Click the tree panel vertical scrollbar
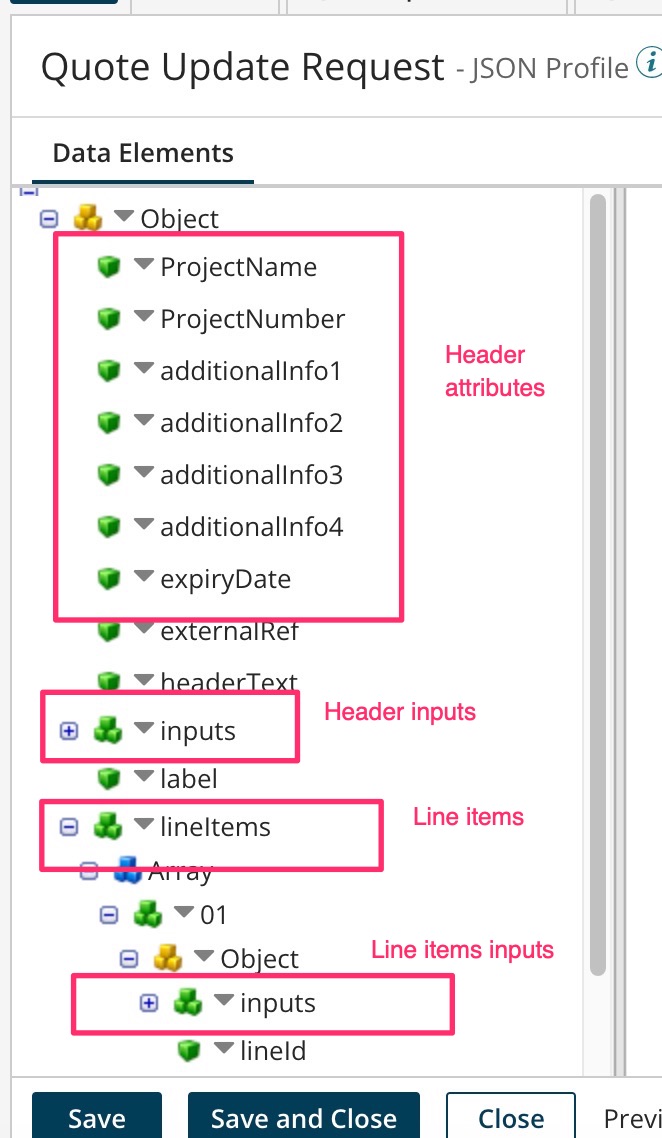The image size is (662, 1138). coord(598,580)
